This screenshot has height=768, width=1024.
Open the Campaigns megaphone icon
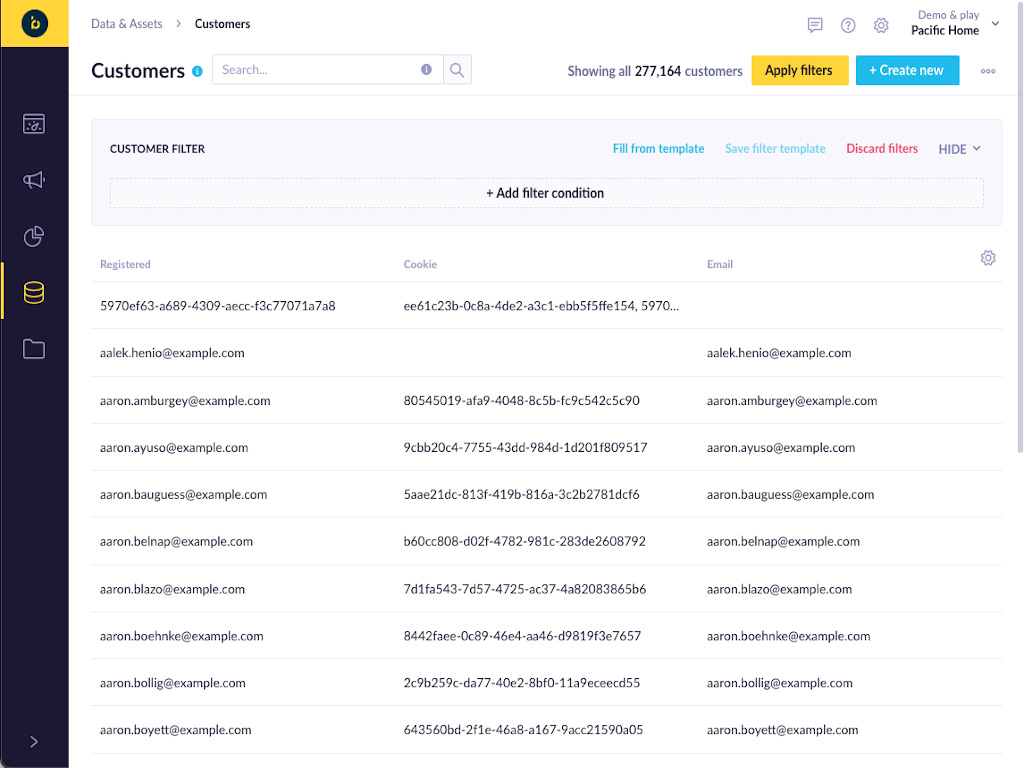point(34,180)
